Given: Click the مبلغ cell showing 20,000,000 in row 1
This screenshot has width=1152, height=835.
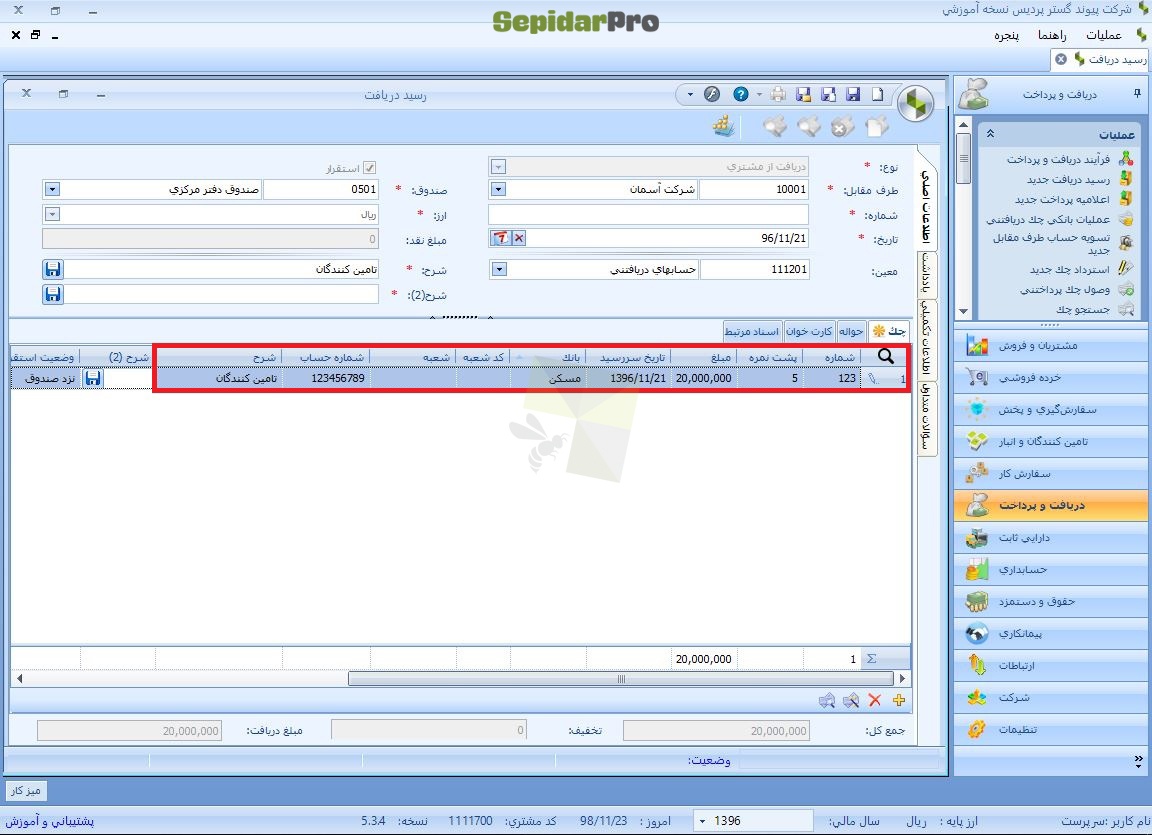Looking at the screenshot, I should (704, 378).
